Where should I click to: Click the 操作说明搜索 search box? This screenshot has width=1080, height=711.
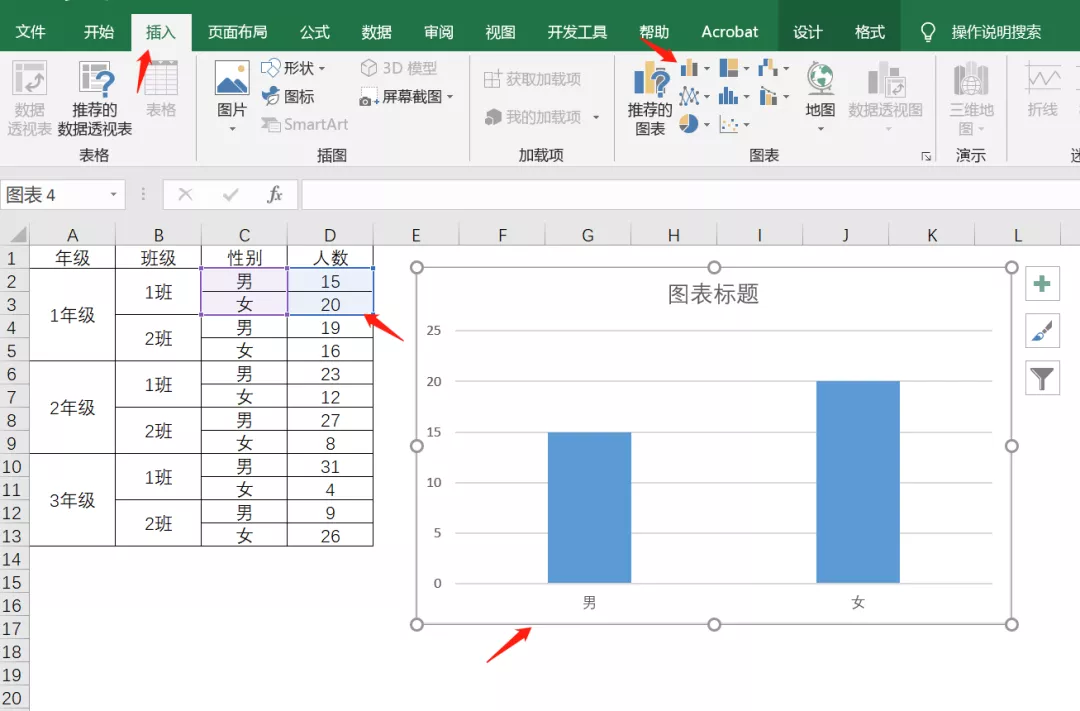[996, 32]
